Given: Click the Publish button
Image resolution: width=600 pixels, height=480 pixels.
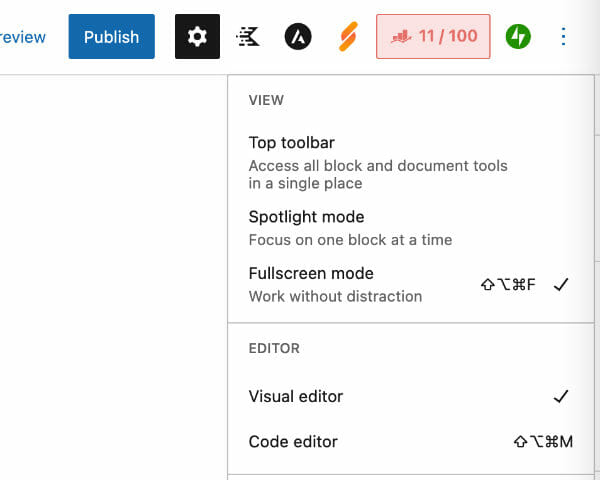Looking at the screenshot, I should [x=111, y=37].
